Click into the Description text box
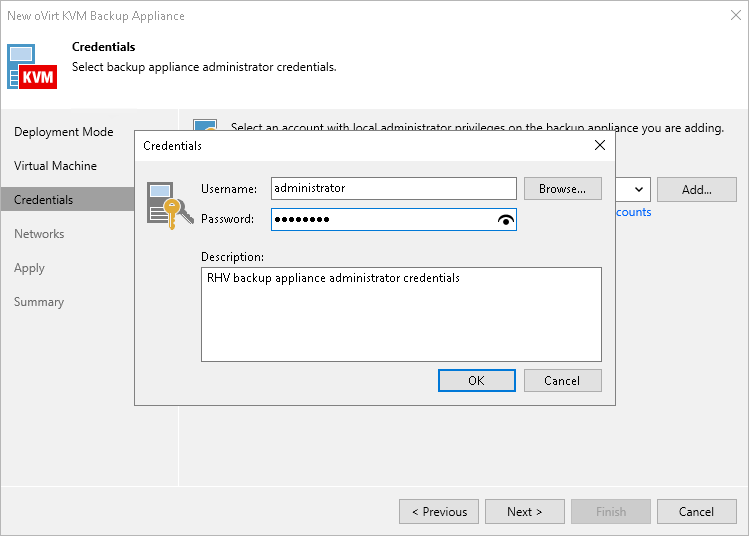 tap(401, 314)
